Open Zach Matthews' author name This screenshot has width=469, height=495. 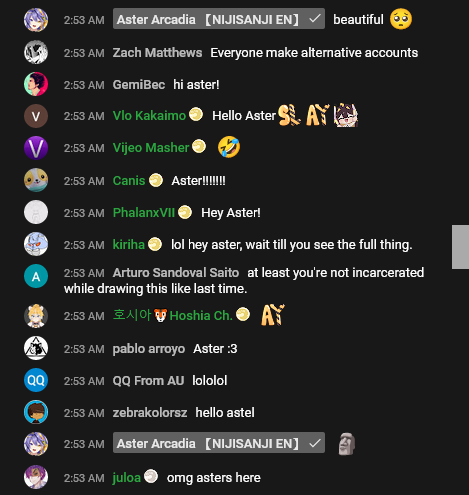pyautogui.click(x=157, y=53)
